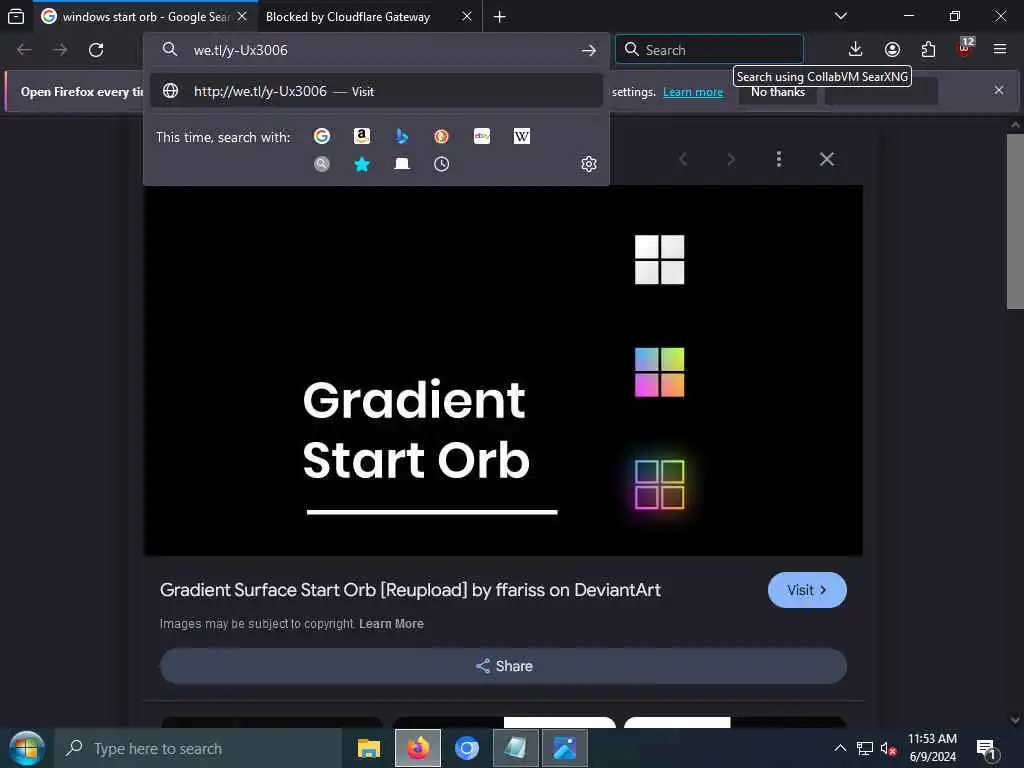
Task: Search in History using clock icon
Action: (441, 164)
